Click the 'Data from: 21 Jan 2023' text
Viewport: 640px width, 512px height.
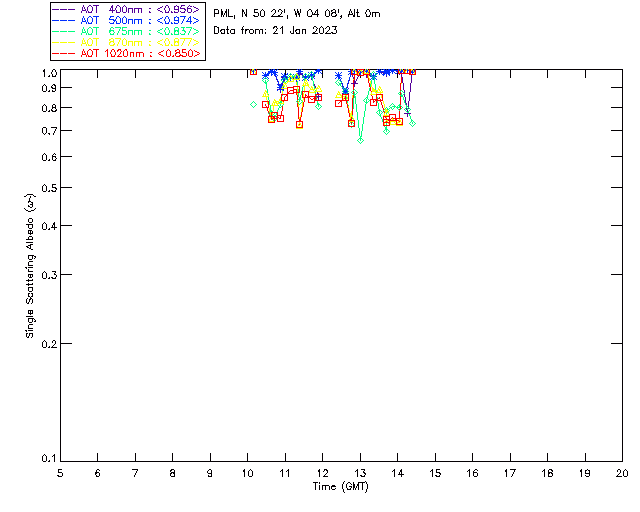click(x=276, y=31)
